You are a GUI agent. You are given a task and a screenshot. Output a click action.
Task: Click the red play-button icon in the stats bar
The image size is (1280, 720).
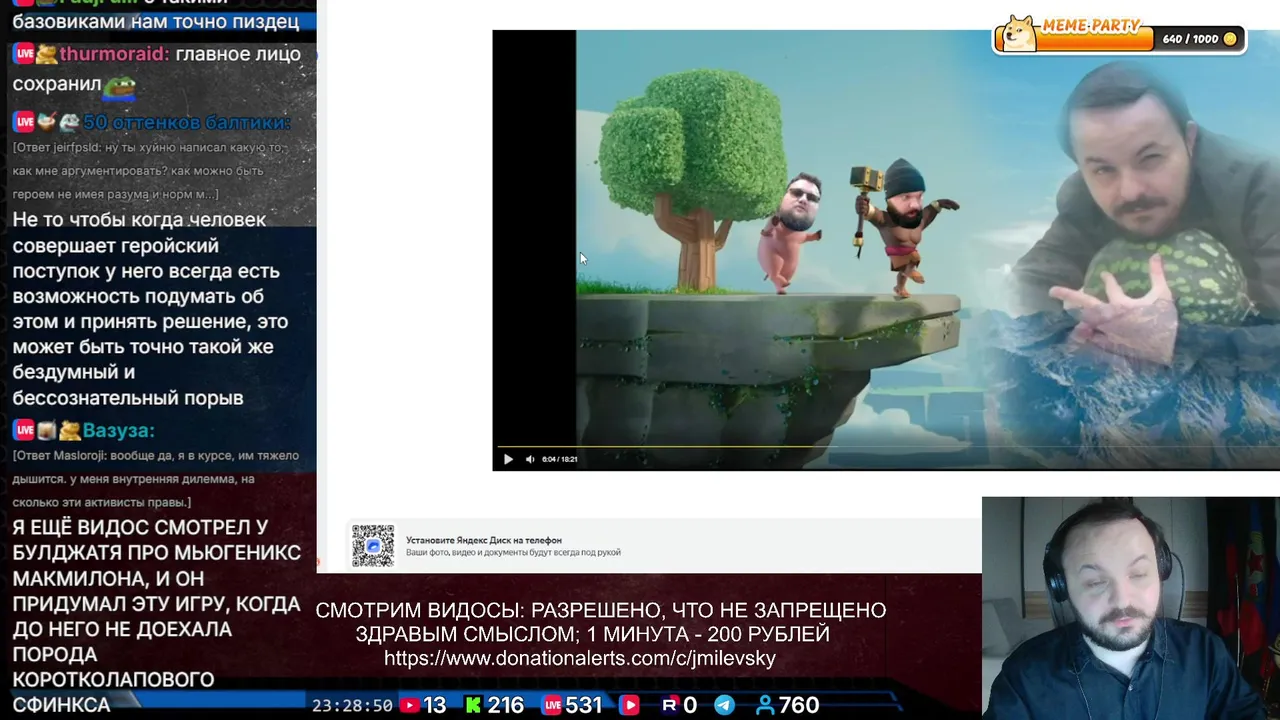(x=629, y=705)
